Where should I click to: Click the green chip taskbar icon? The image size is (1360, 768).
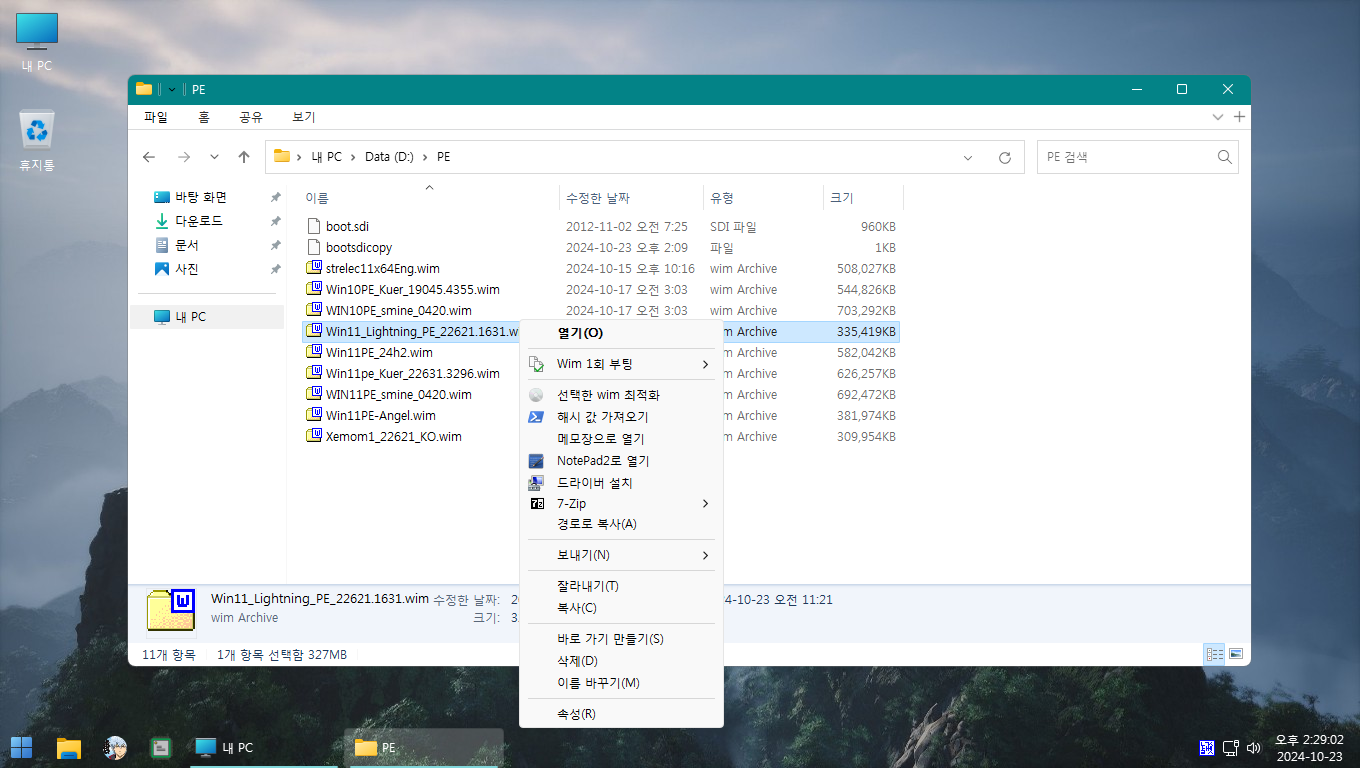click(x=160, y=747)
